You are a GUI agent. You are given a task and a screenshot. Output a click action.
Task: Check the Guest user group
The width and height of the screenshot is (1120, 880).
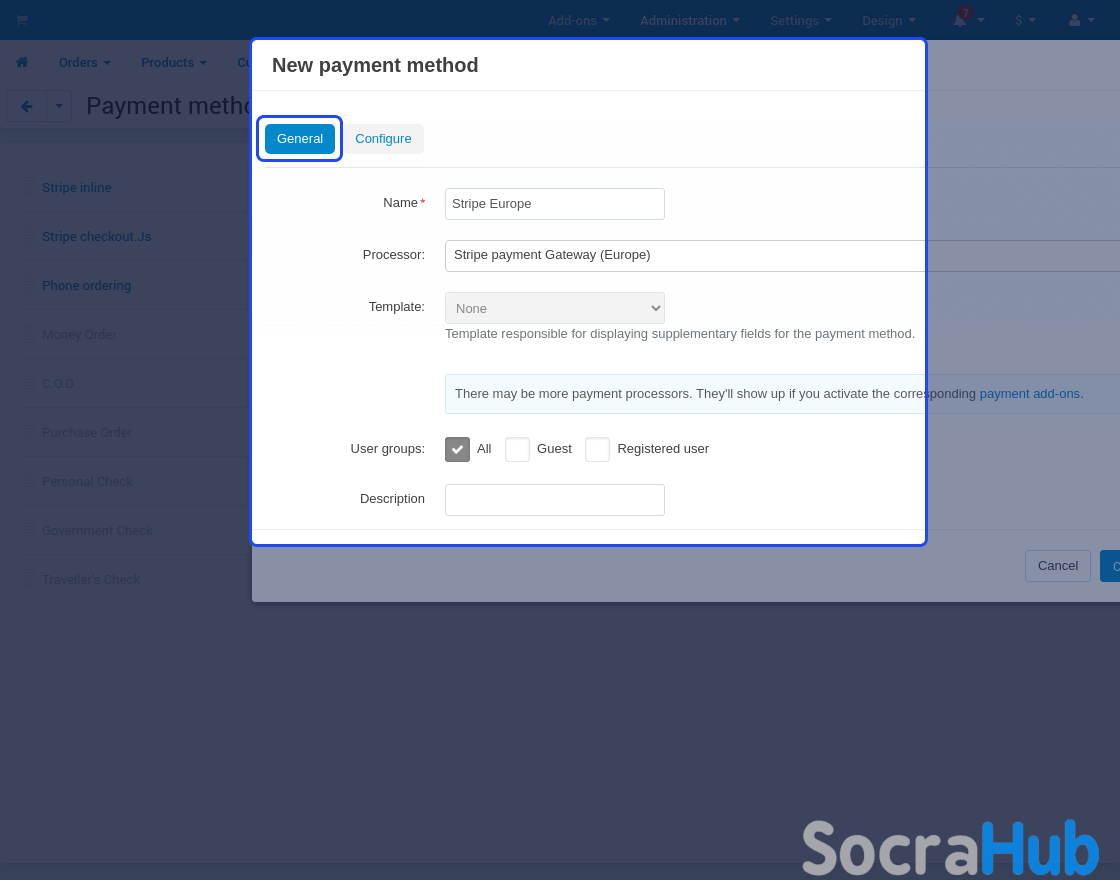coord(517,449)
